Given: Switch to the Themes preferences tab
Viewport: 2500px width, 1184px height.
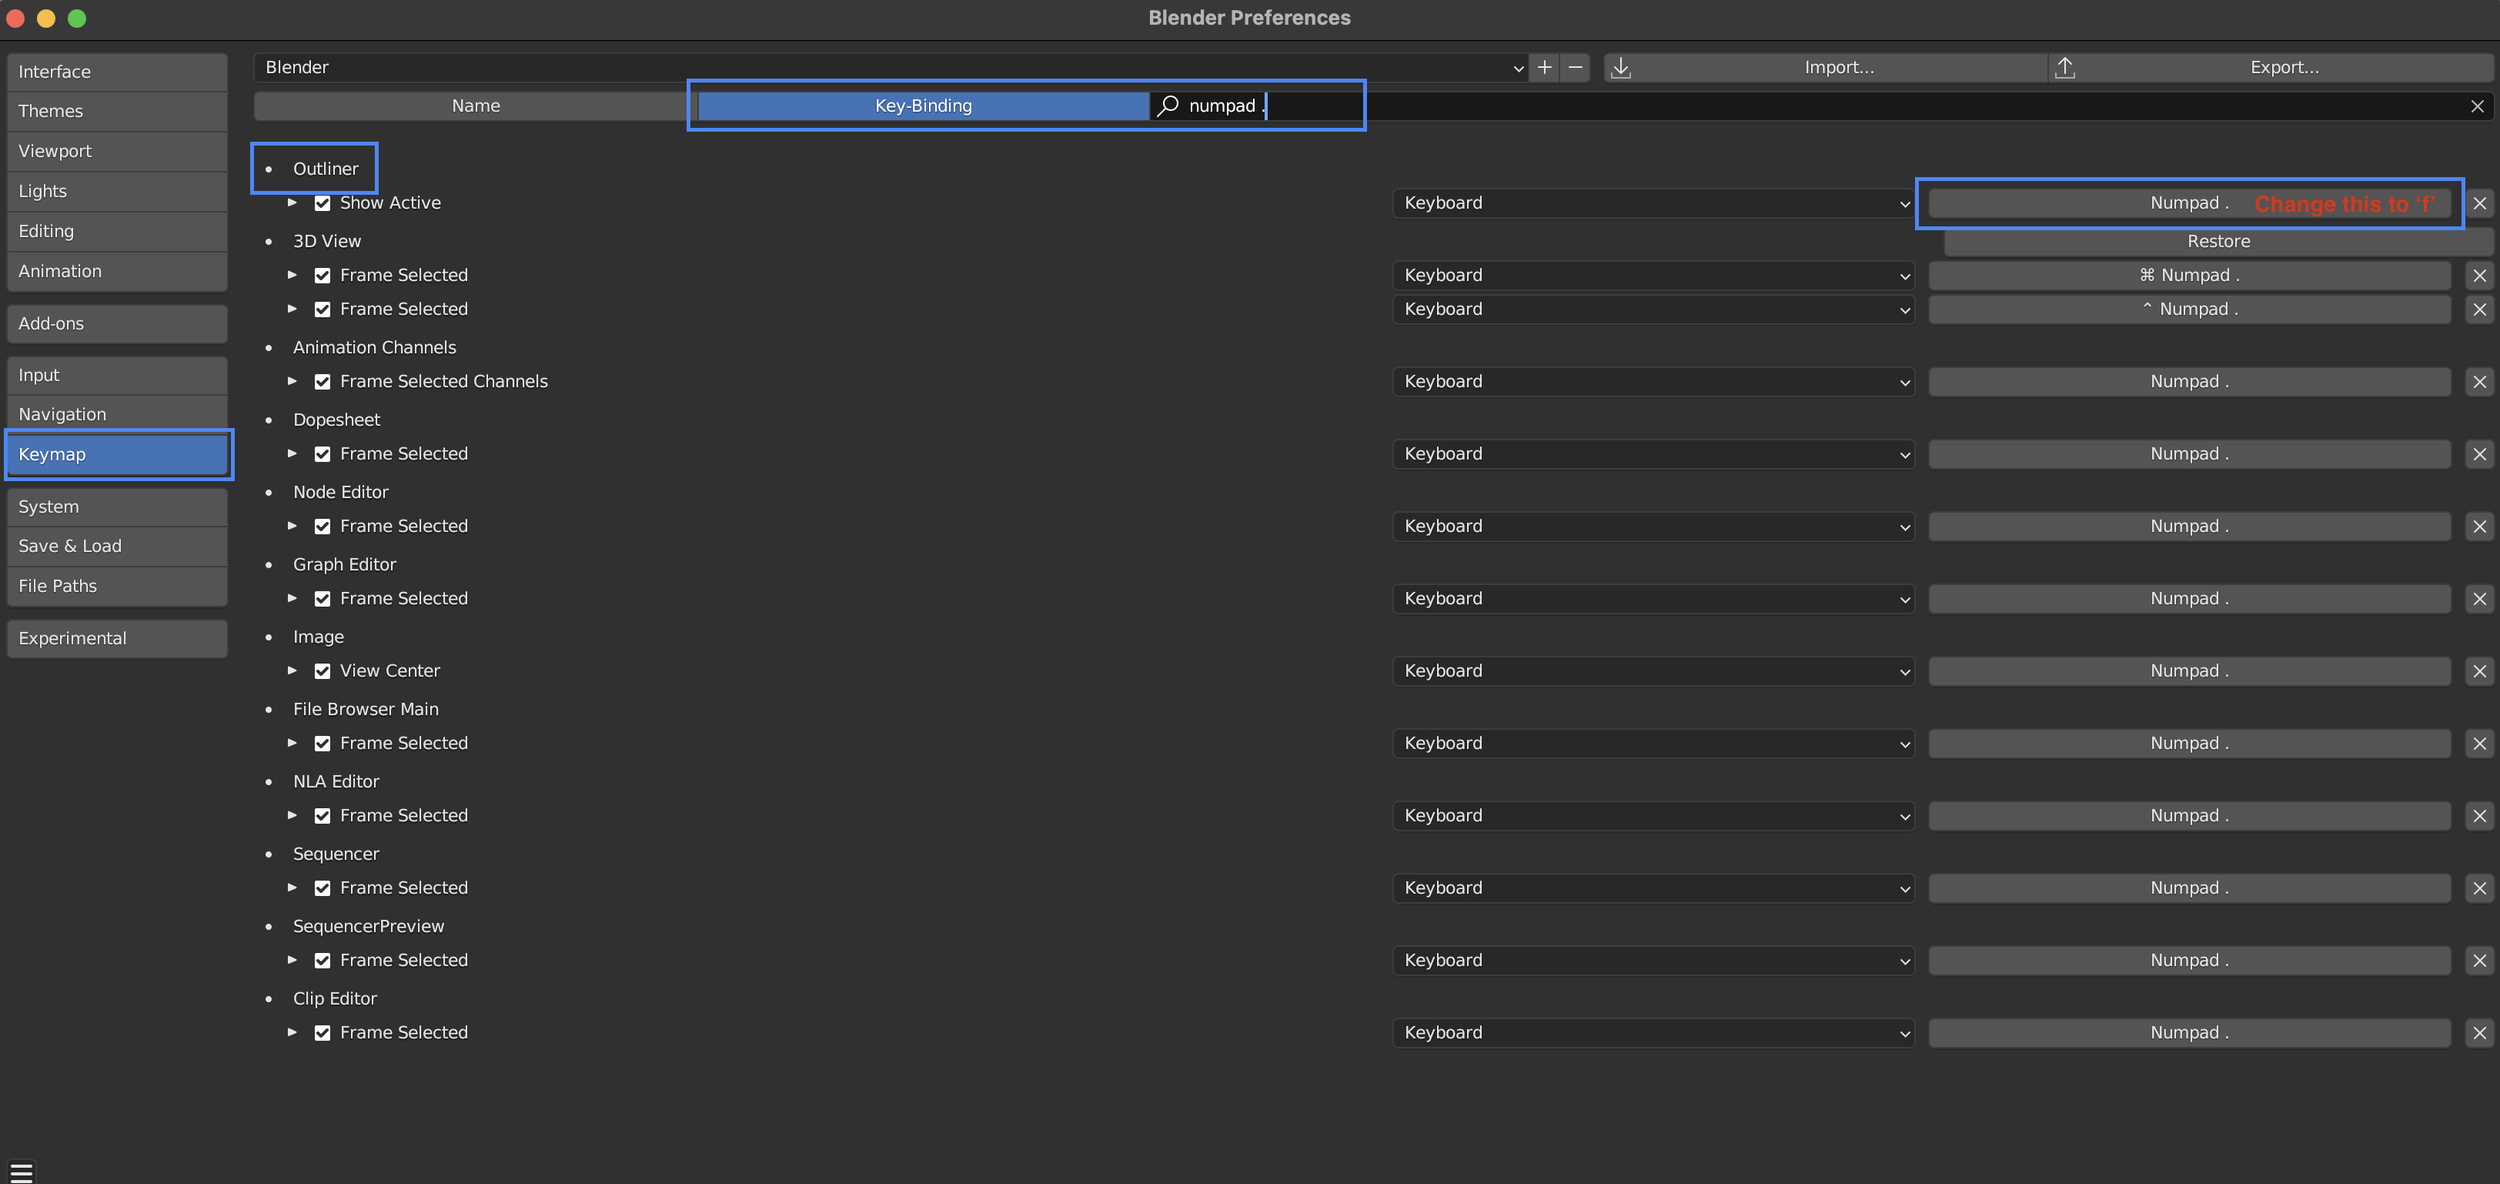Looking at the screenshot, I should [x=116, y=111].
